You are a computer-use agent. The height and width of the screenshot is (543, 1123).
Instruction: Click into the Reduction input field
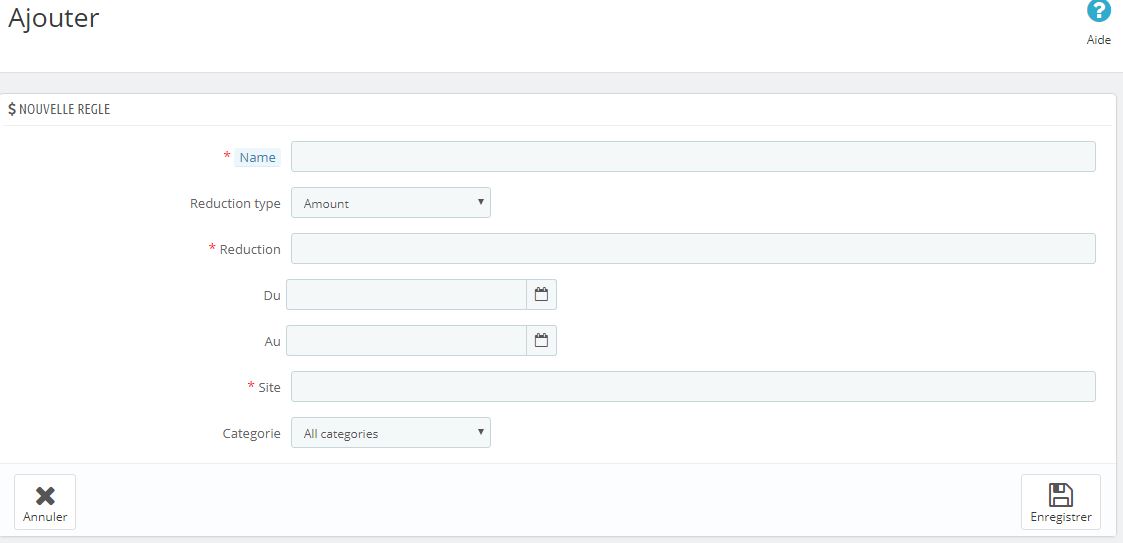(x=693, y=249)
